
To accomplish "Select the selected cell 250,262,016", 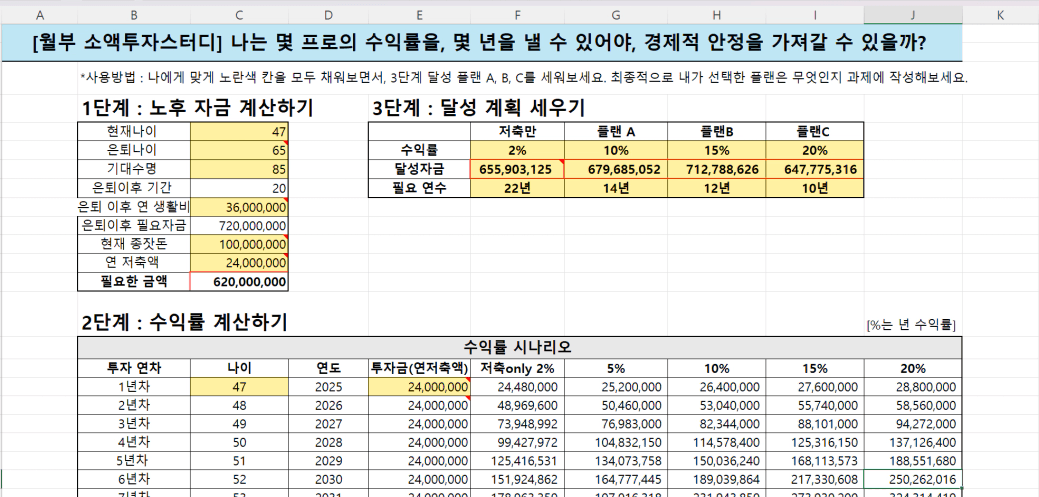I will 913,480.
